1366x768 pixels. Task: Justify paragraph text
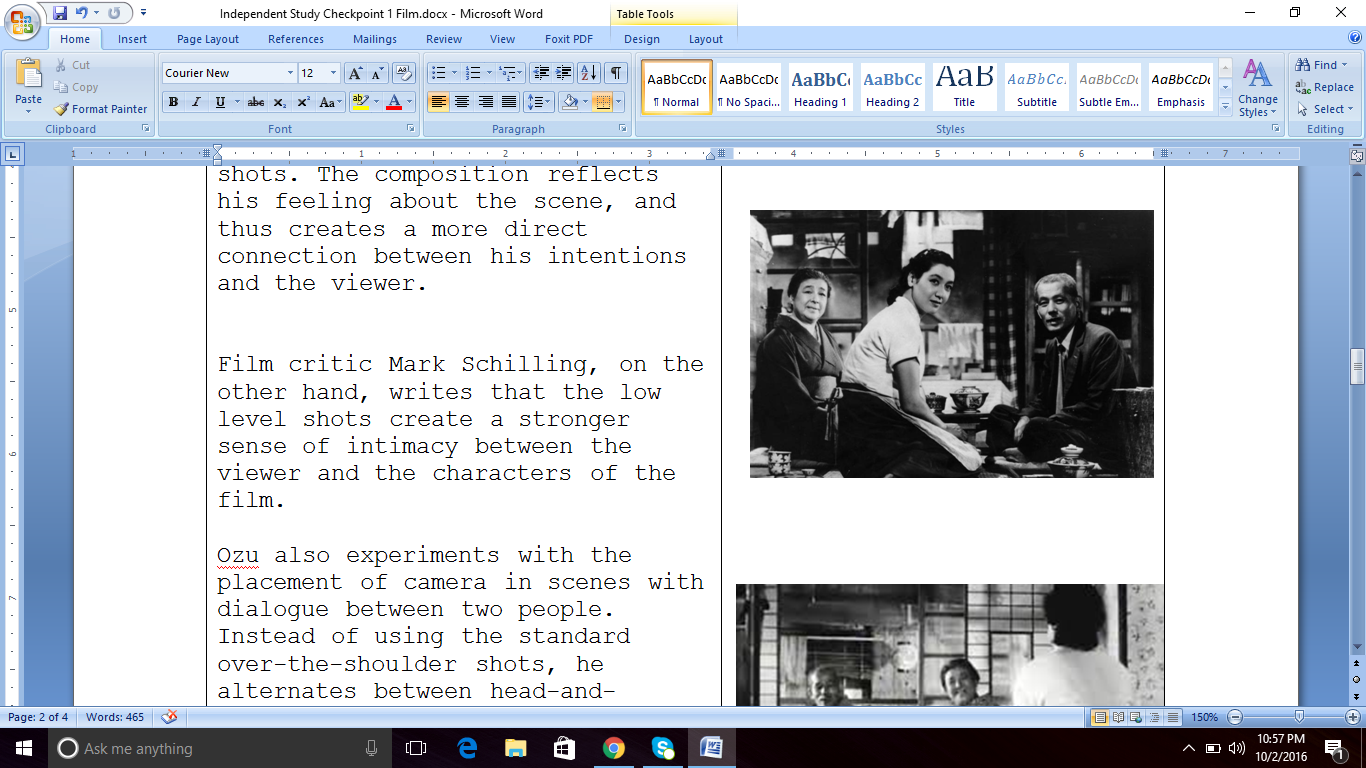pos(508,102)
